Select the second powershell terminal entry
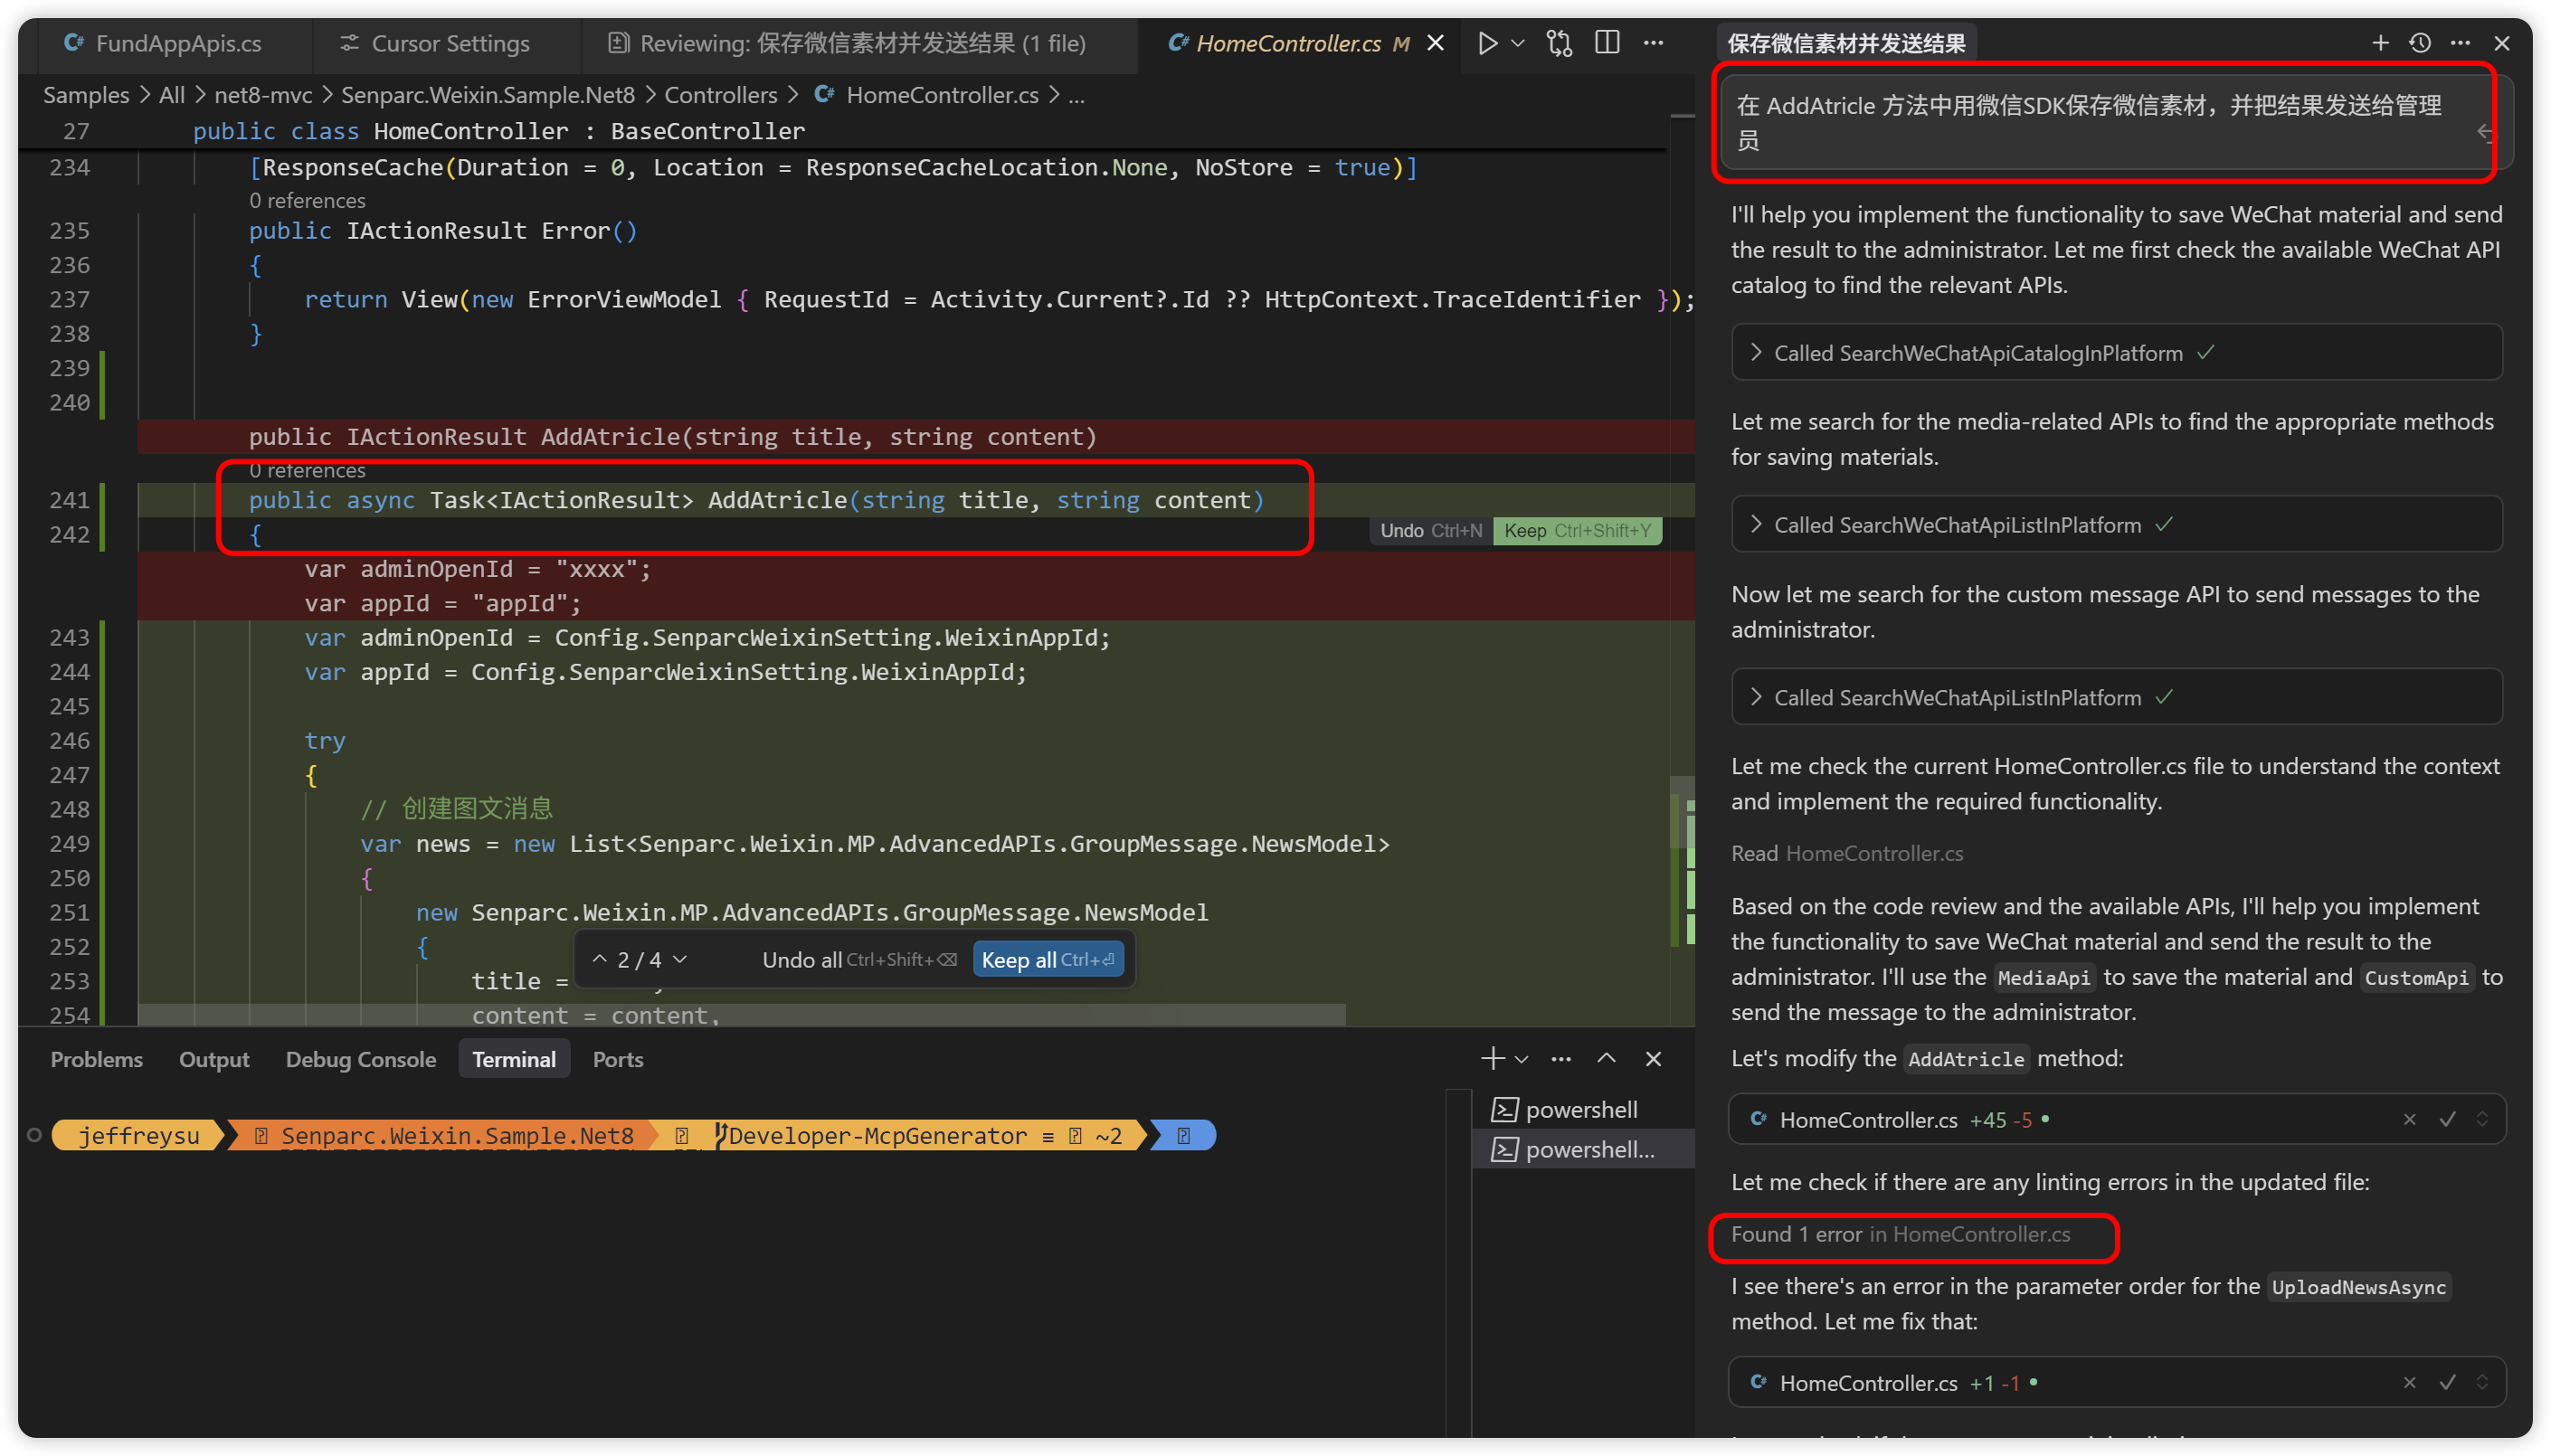 [x=1588, y=1149]
